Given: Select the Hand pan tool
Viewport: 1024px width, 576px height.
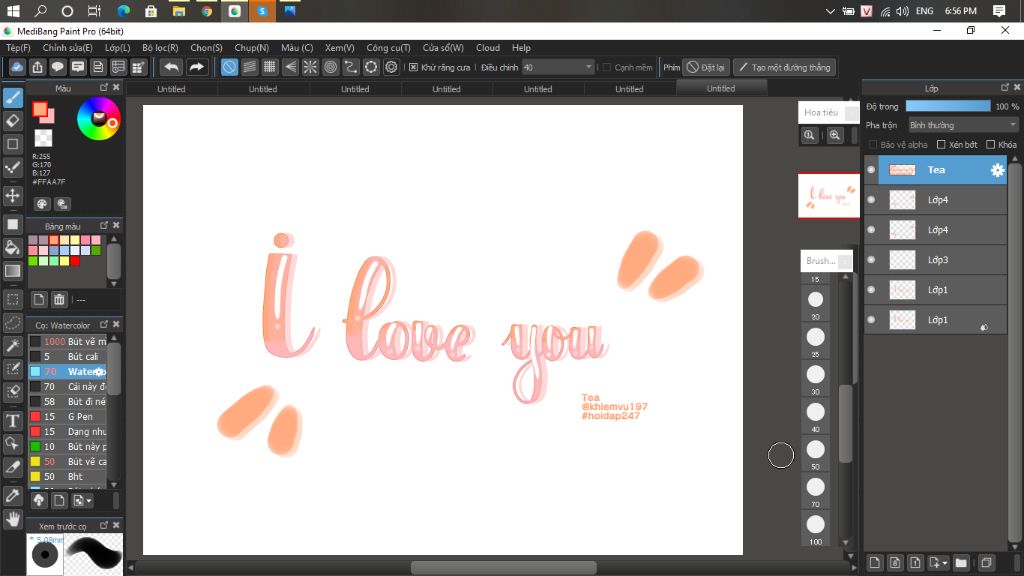Looking at the screenshot, I should point(12,519).
